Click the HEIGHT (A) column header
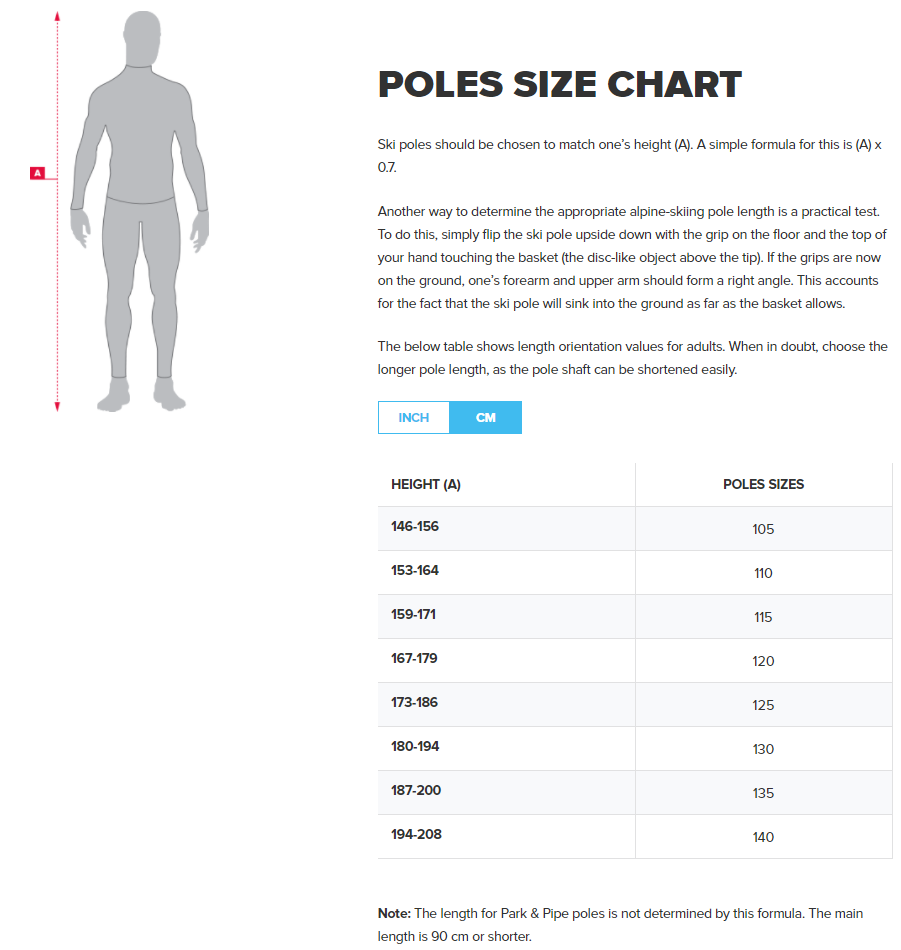Screen dimensions: 901x950 tap(426, 484)
